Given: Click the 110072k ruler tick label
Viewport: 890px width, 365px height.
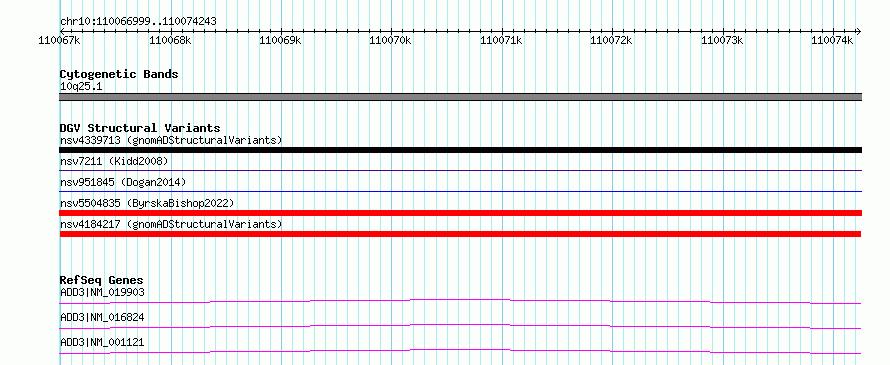Looking at the screenshot, I should tap(612, 40).
